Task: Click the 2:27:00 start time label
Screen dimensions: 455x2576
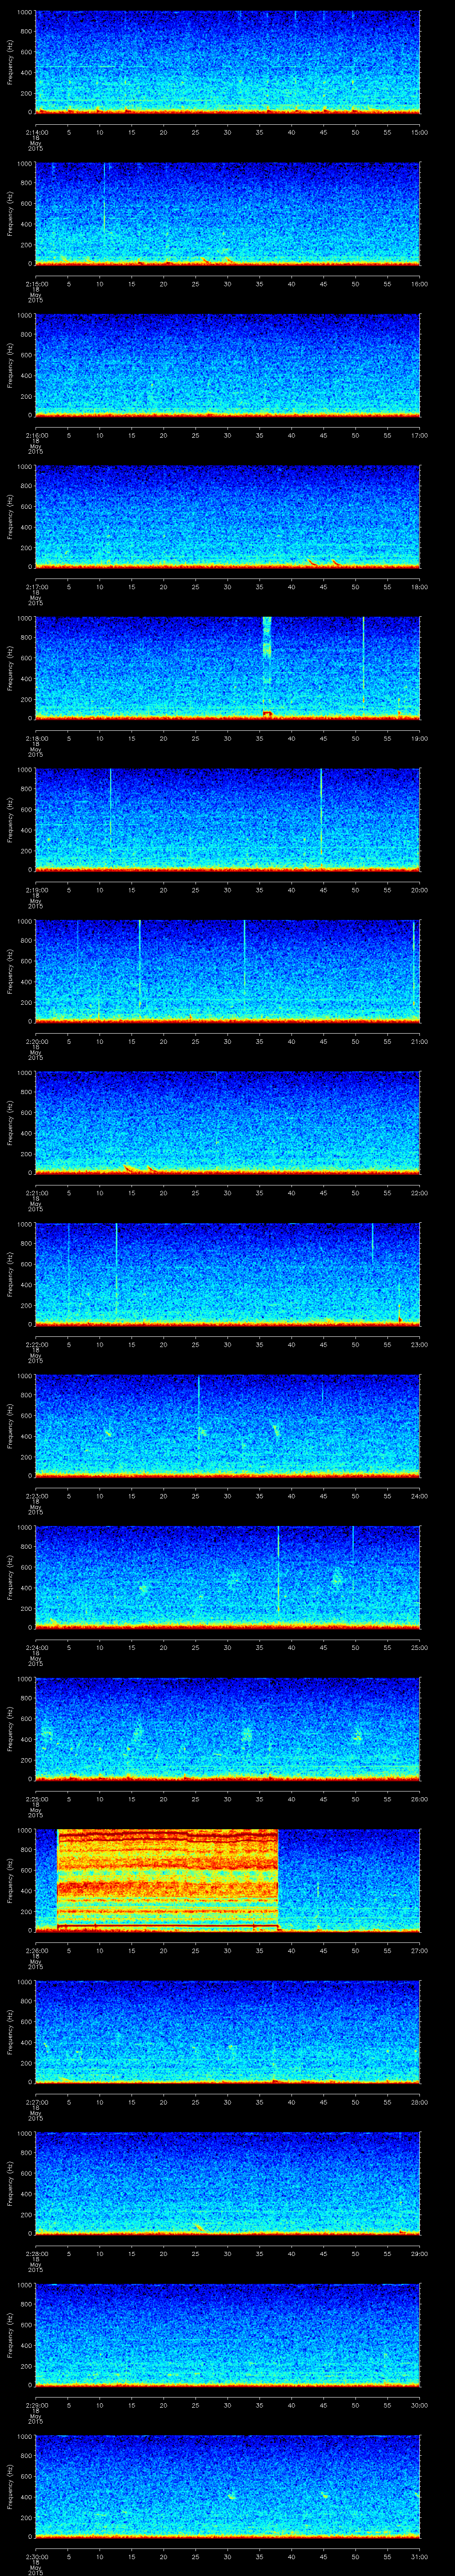Action: click(x=36, y=2102)
